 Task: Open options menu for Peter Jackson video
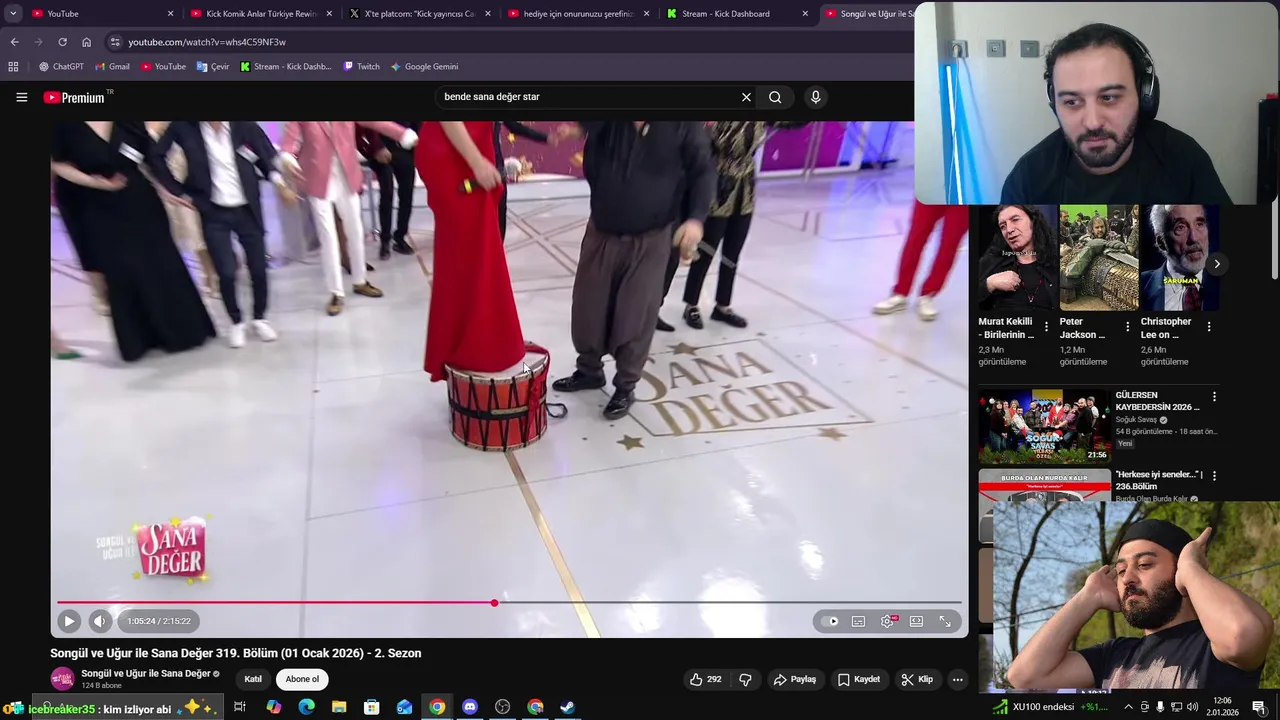pos(1128,326)
